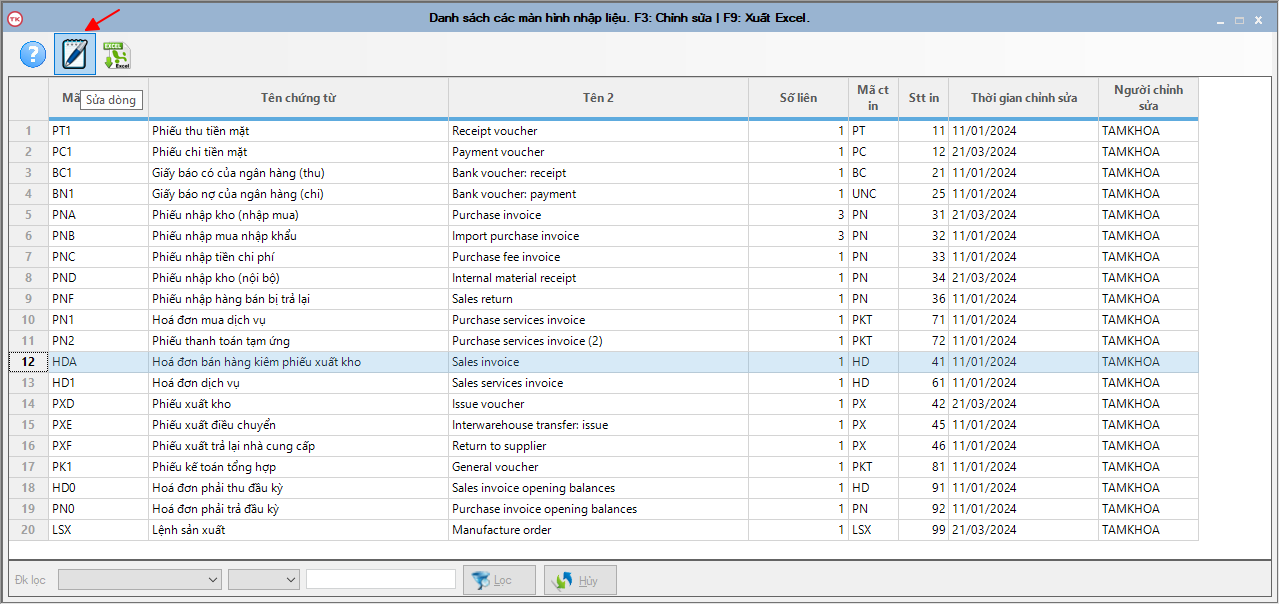Open the first filter condition dropdown
The image size is (1280, 605).
pyautogui.click(x=140, y=579)
